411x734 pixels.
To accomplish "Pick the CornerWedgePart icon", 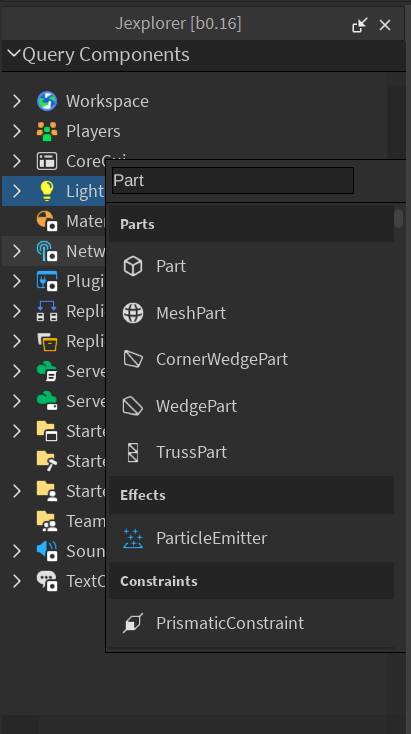I will [x=133, y=359].
